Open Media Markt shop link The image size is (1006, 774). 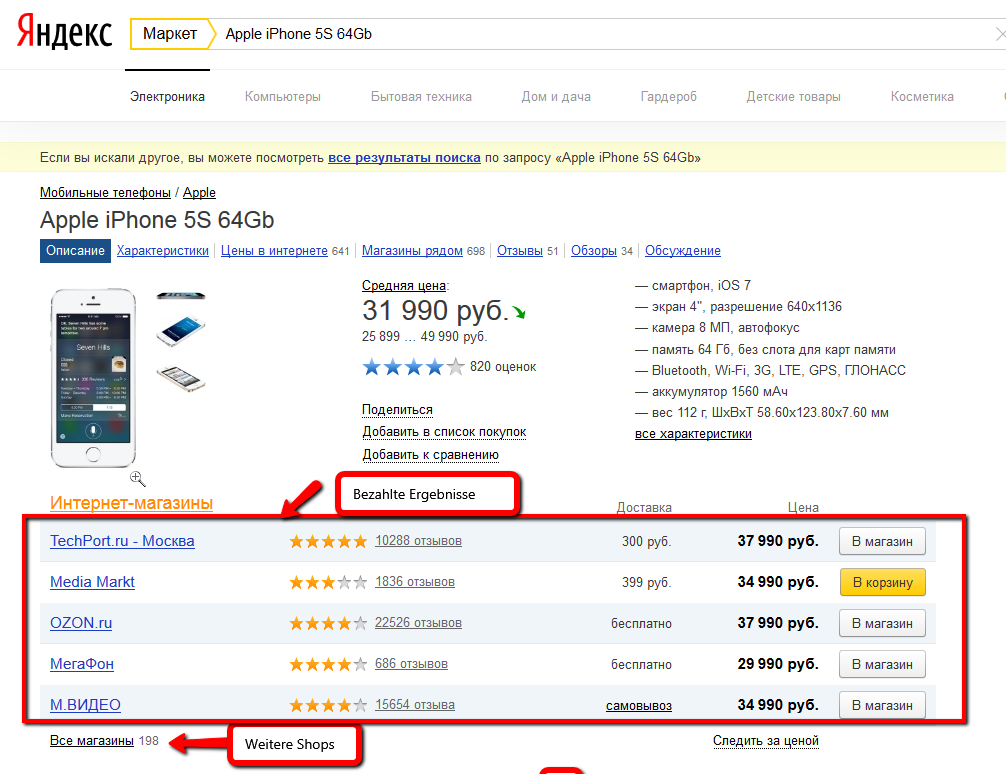click(92, 582)
